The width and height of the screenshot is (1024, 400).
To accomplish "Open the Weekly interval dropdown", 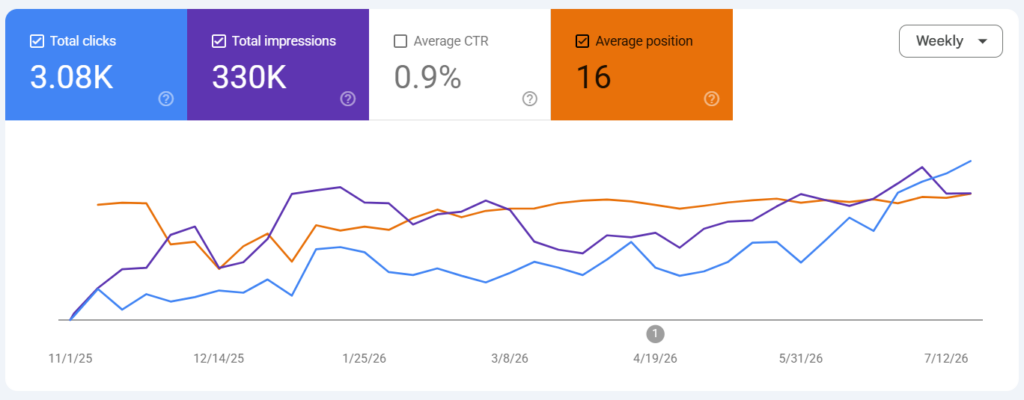I will coord(951,41).
